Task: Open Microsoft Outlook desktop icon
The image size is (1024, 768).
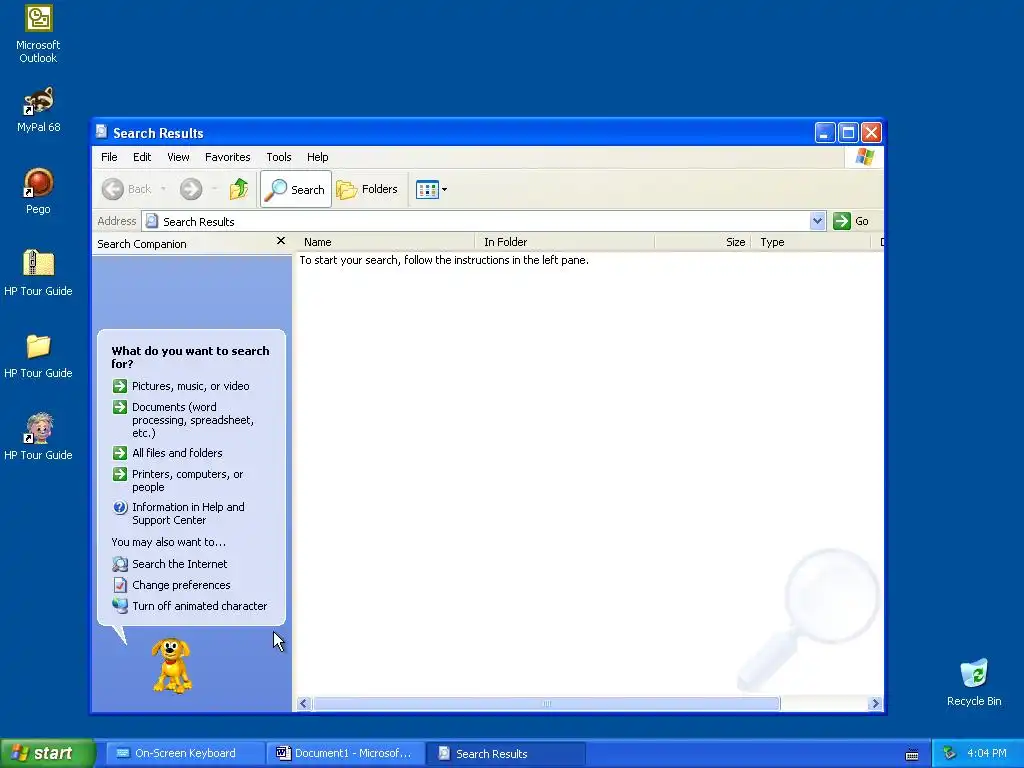Action: 38,34
